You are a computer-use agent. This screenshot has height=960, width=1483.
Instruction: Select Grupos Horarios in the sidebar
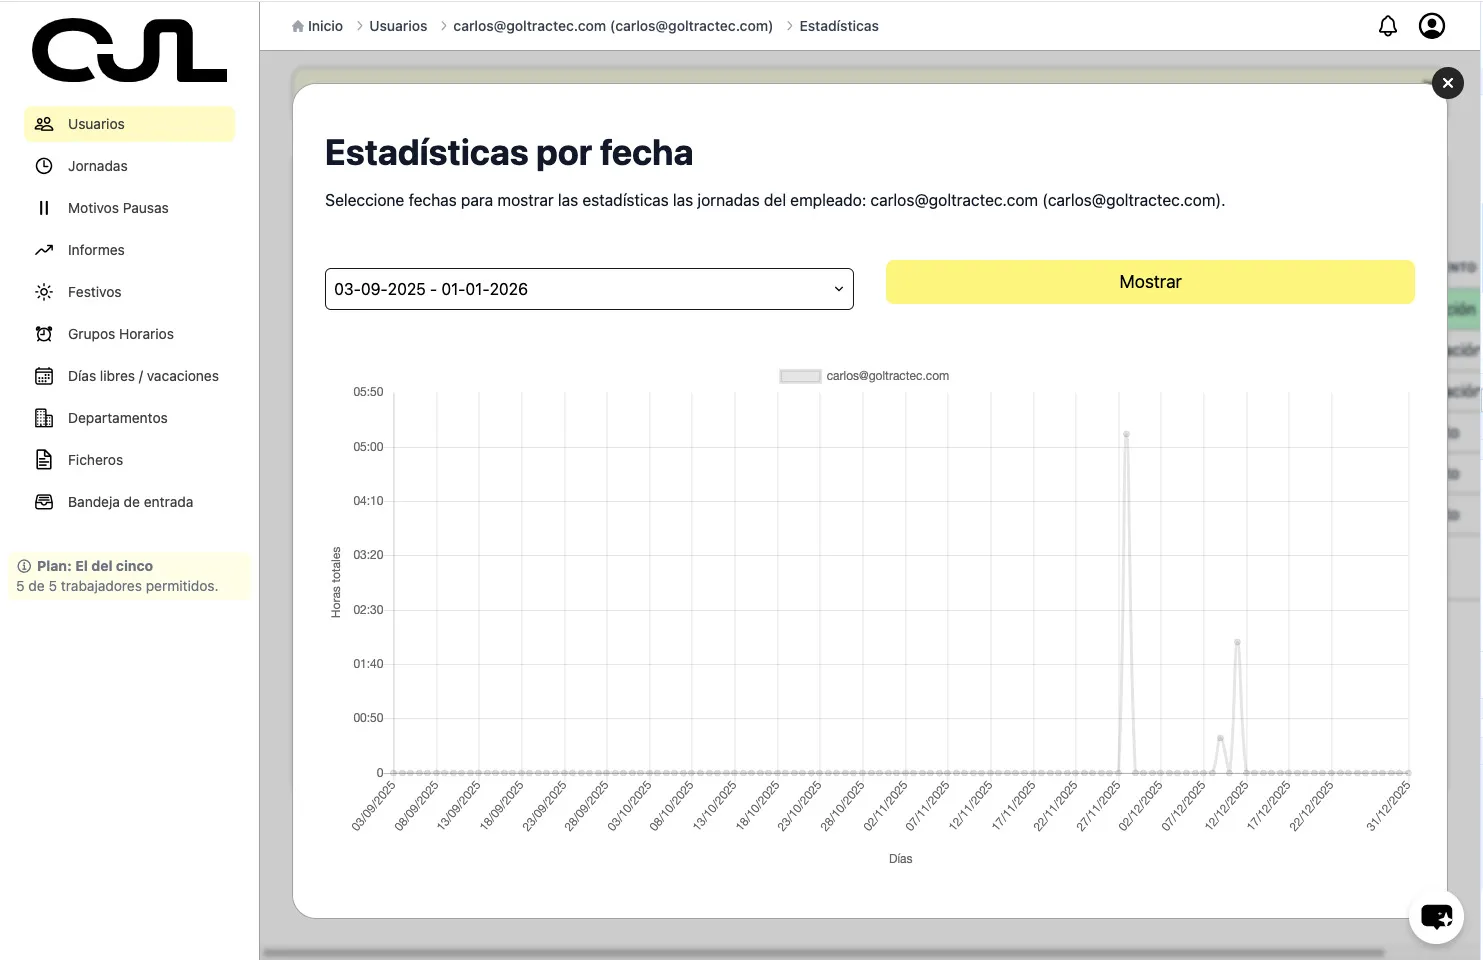pyautogui.click(x=120, y=333)
